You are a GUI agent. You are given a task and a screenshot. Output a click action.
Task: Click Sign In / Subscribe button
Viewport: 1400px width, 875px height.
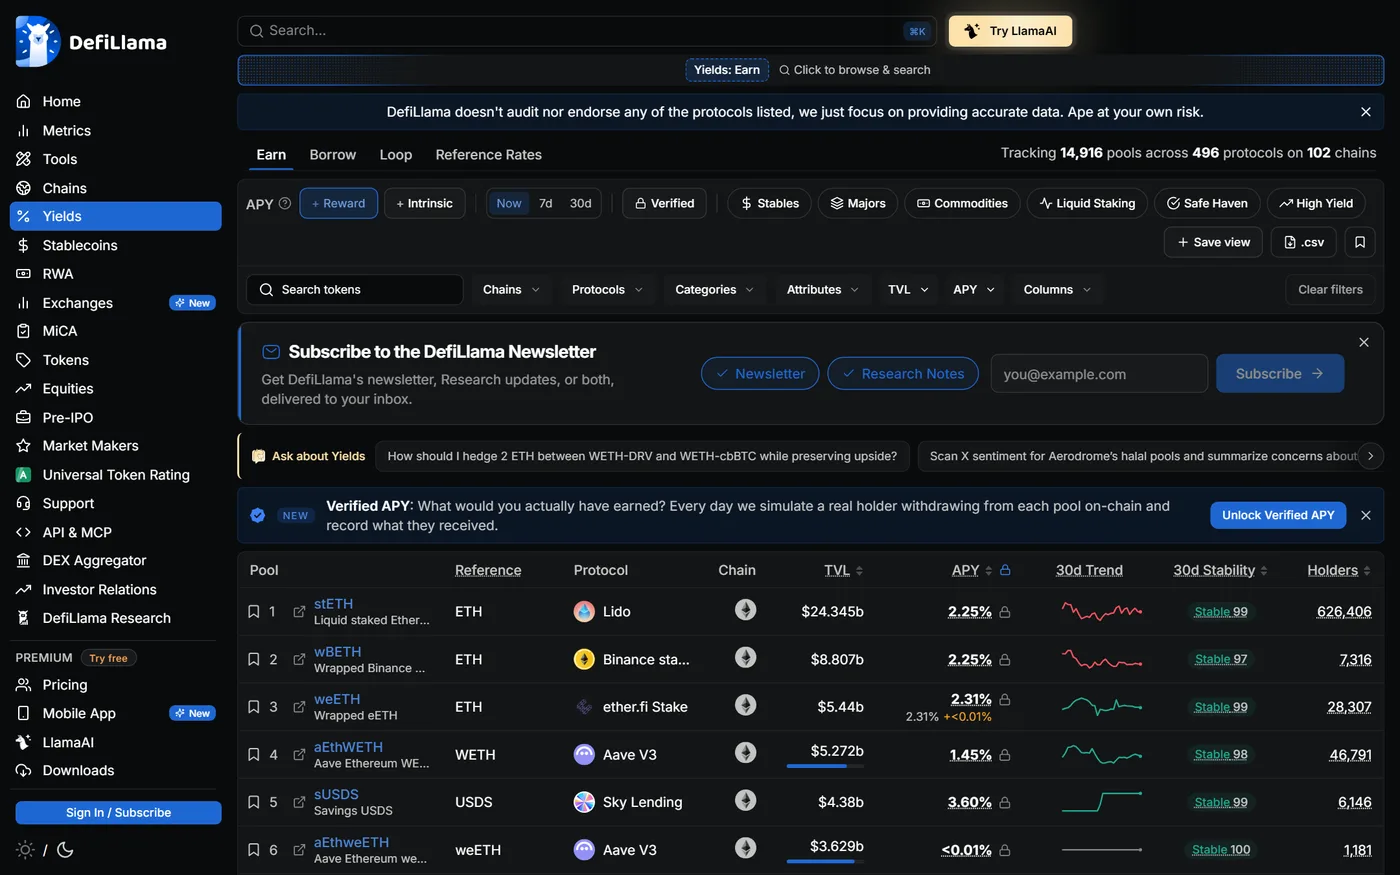point(118,813)
